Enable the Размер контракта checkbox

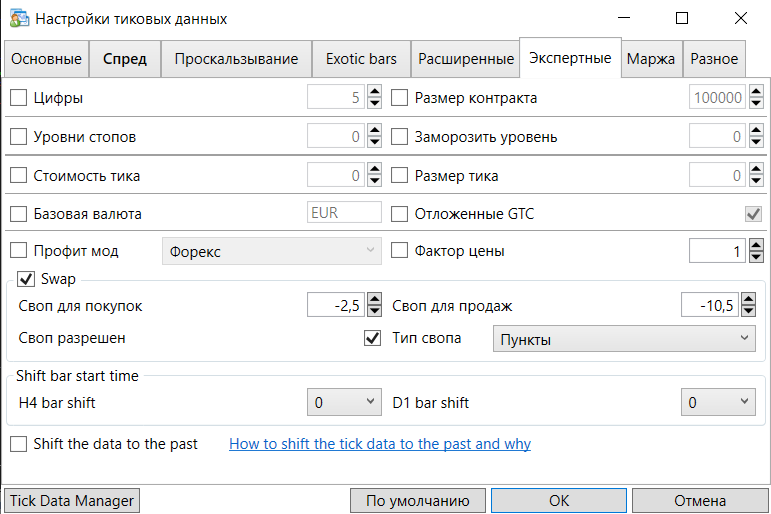point(399,97)
